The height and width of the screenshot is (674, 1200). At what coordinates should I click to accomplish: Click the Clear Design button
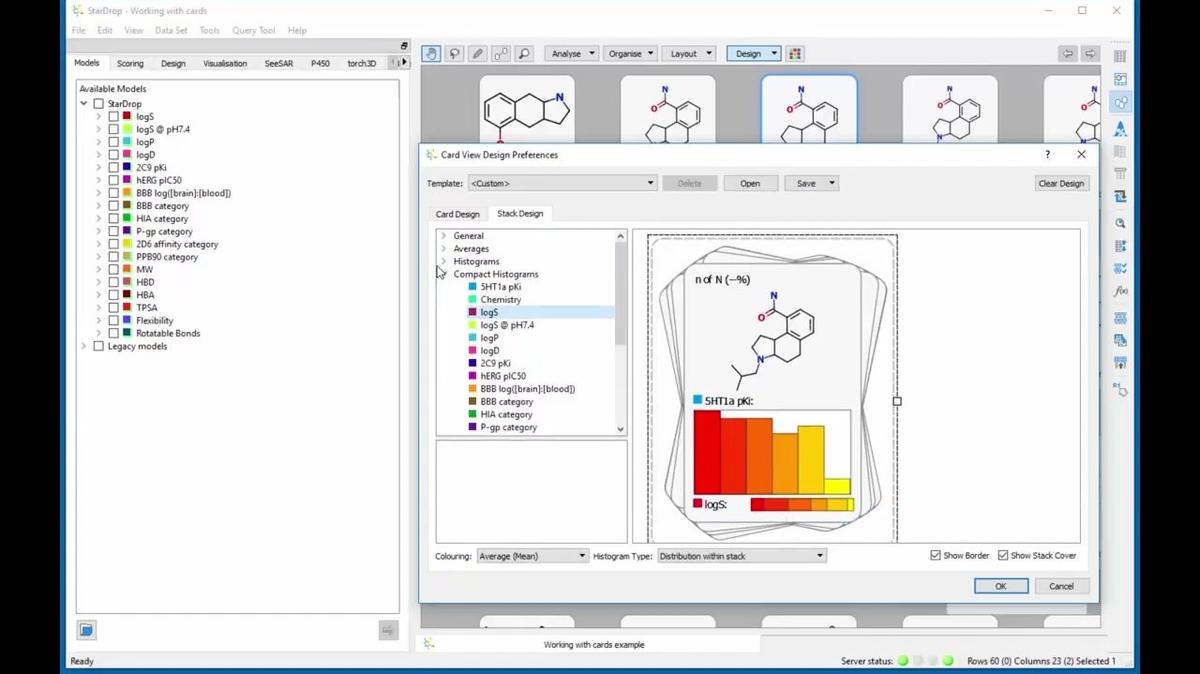coord(1061,183)
